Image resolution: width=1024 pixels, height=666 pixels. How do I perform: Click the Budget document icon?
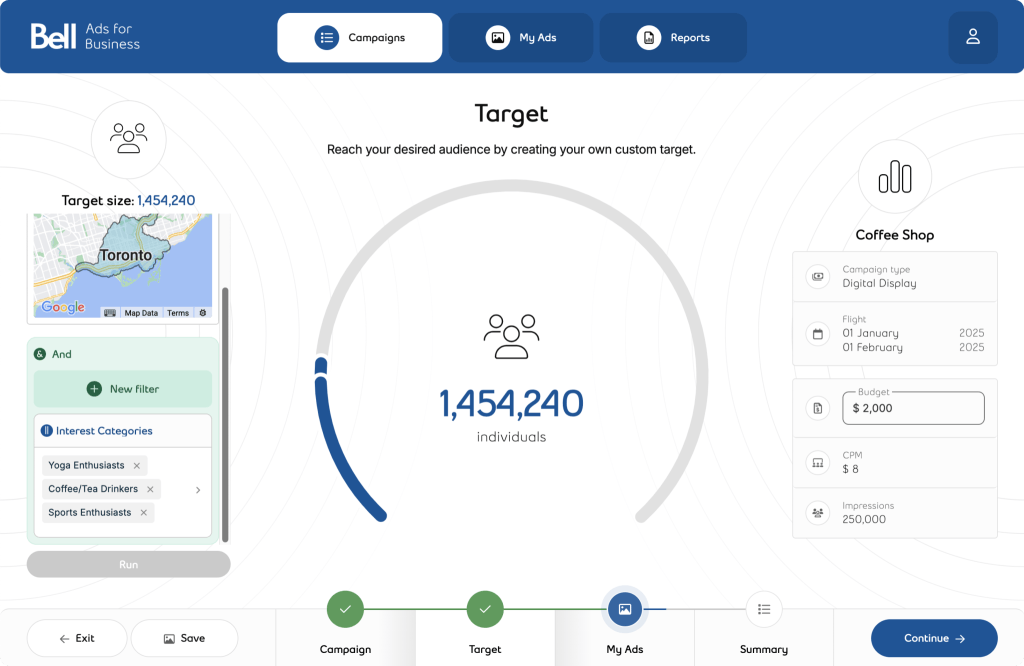[818, 408]
